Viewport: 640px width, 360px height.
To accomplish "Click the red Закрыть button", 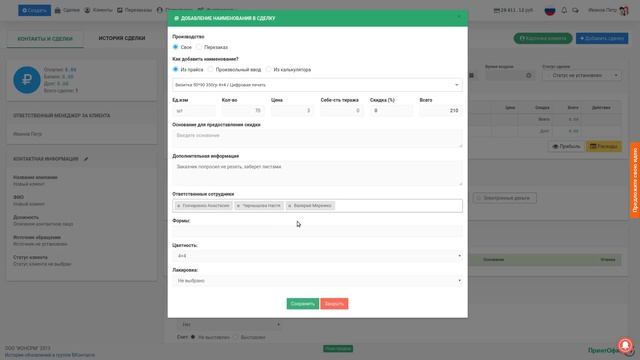I will coord(334,304).
